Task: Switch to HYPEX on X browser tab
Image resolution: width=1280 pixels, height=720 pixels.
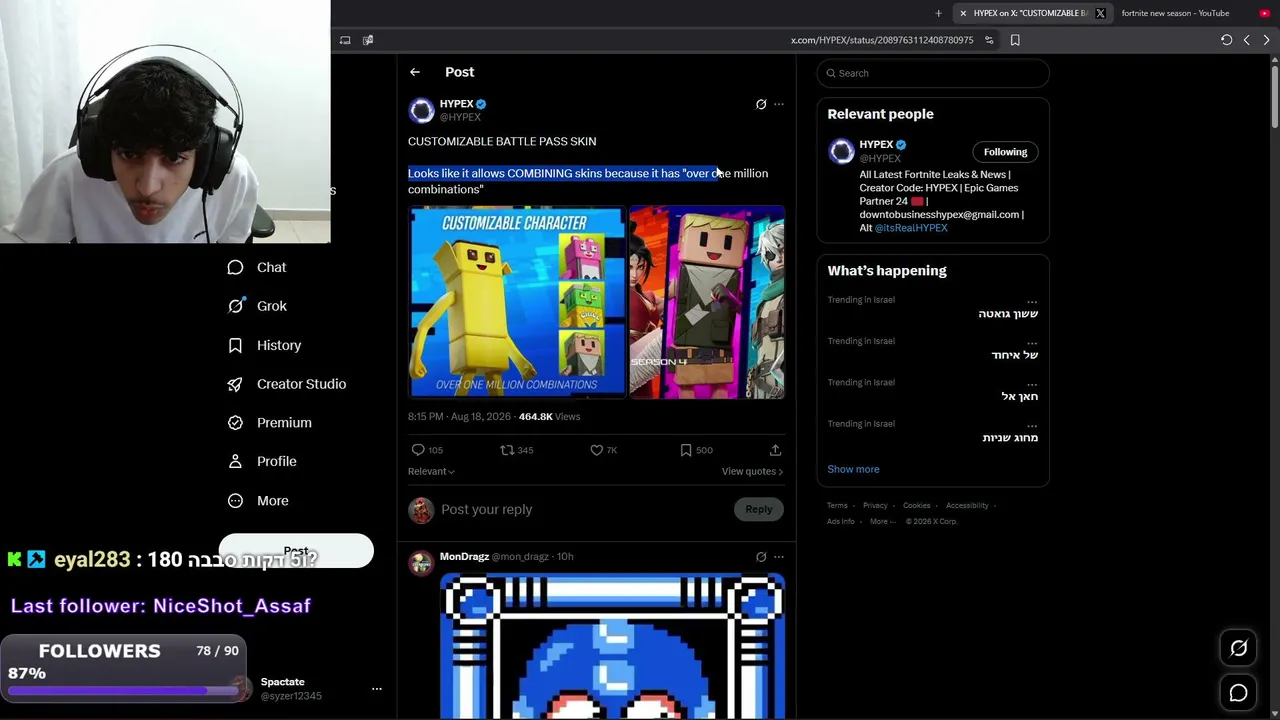Action: click(1030, 13)
